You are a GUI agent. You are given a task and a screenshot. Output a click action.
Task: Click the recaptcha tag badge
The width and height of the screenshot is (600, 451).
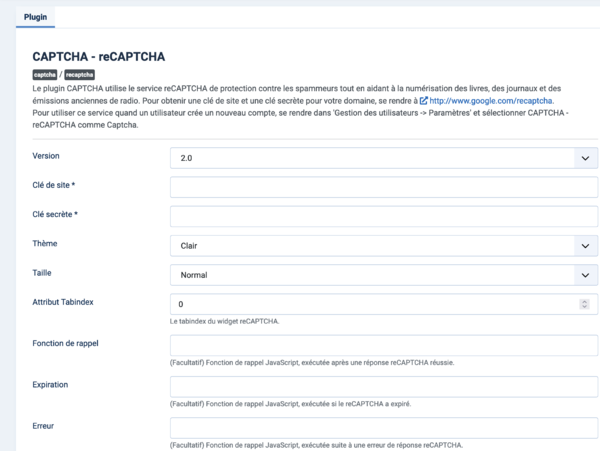(79, 75)
